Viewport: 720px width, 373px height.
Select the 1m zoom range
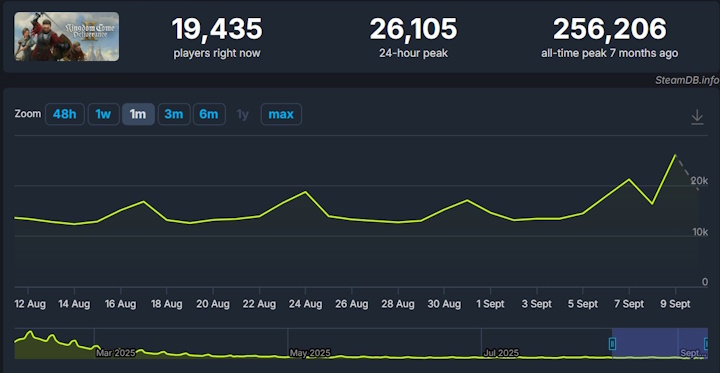tap(138, 114)
